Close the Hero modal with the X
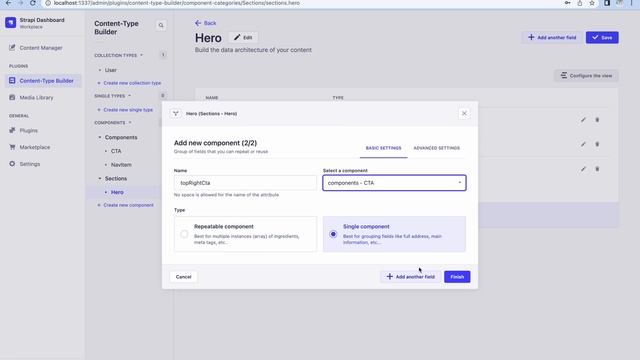Image resolution: width=640 pixels, height=360 pixels. 464,113
